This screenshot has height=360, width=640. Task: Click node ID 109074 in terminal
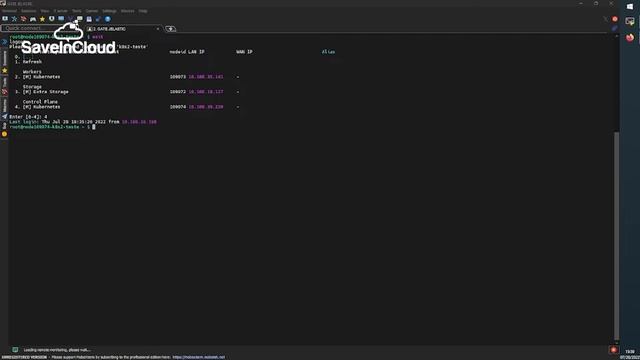tap(178, 107)
